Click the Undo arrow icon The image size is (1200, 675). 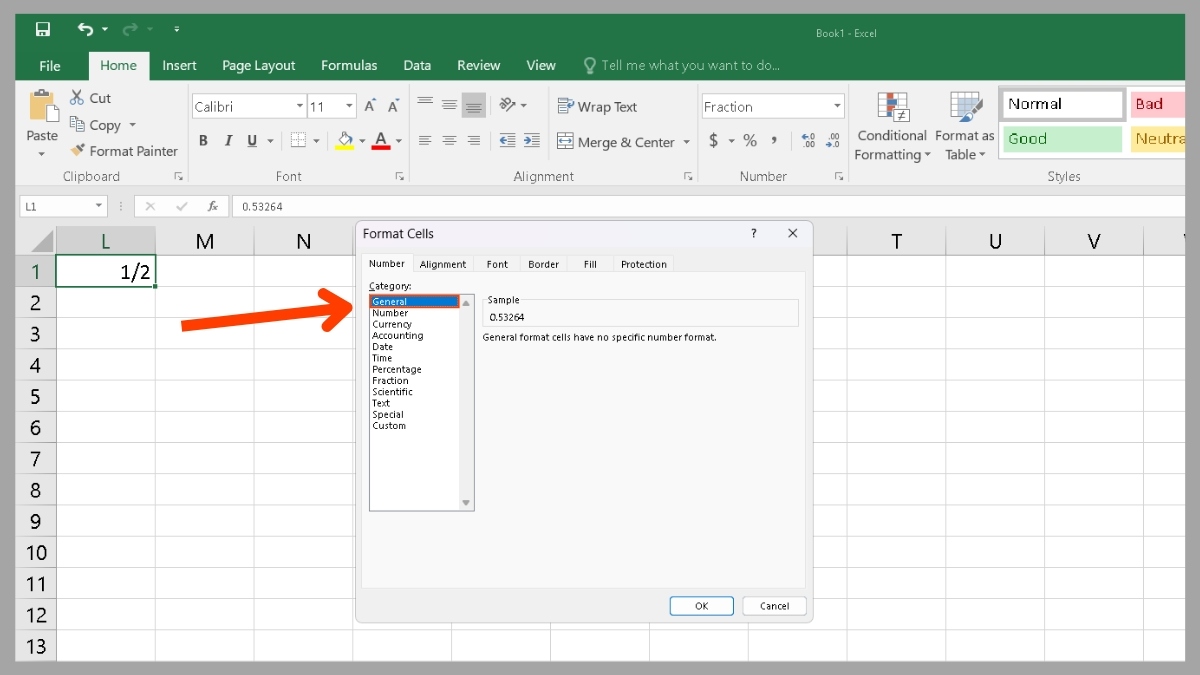(x=86, y=30)
